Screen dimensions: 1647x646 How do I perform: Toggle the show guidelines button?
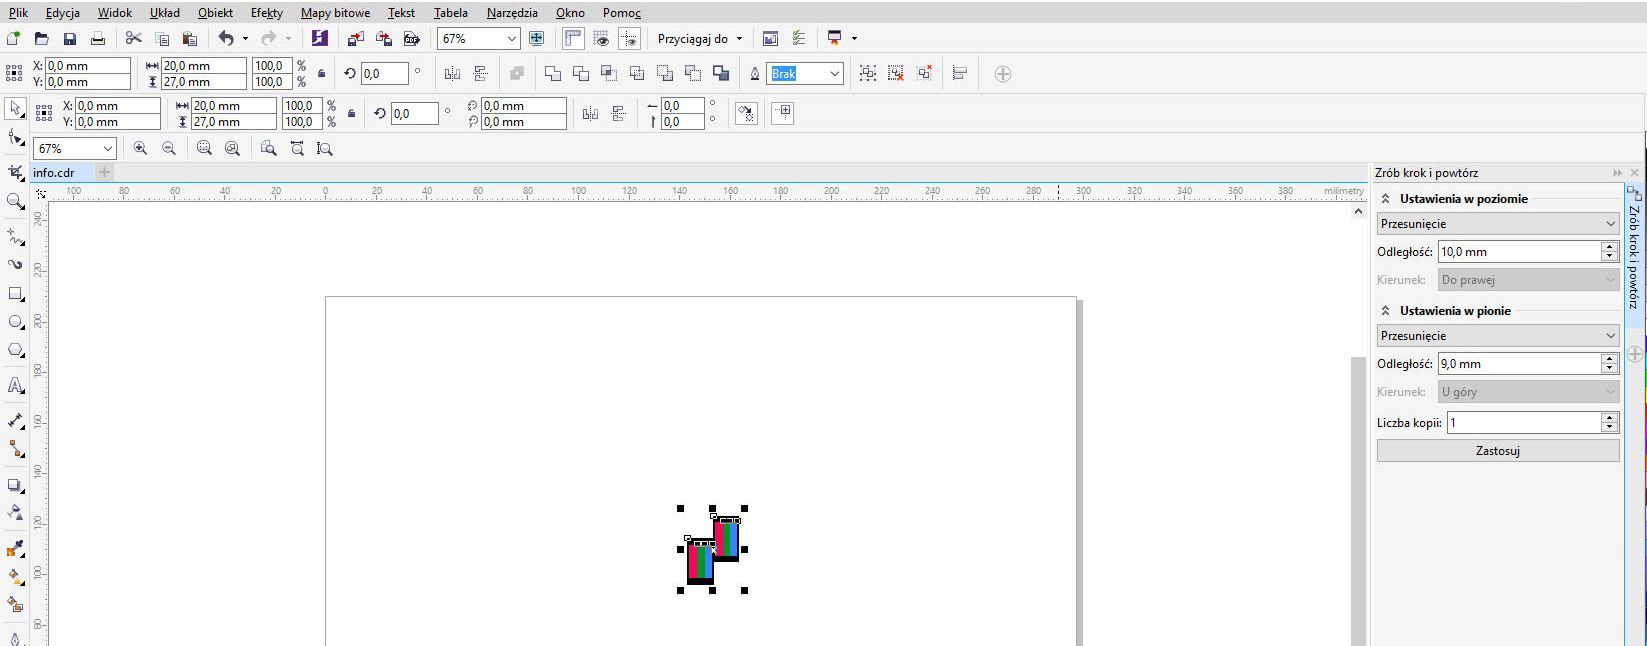(x=629, y=39)
